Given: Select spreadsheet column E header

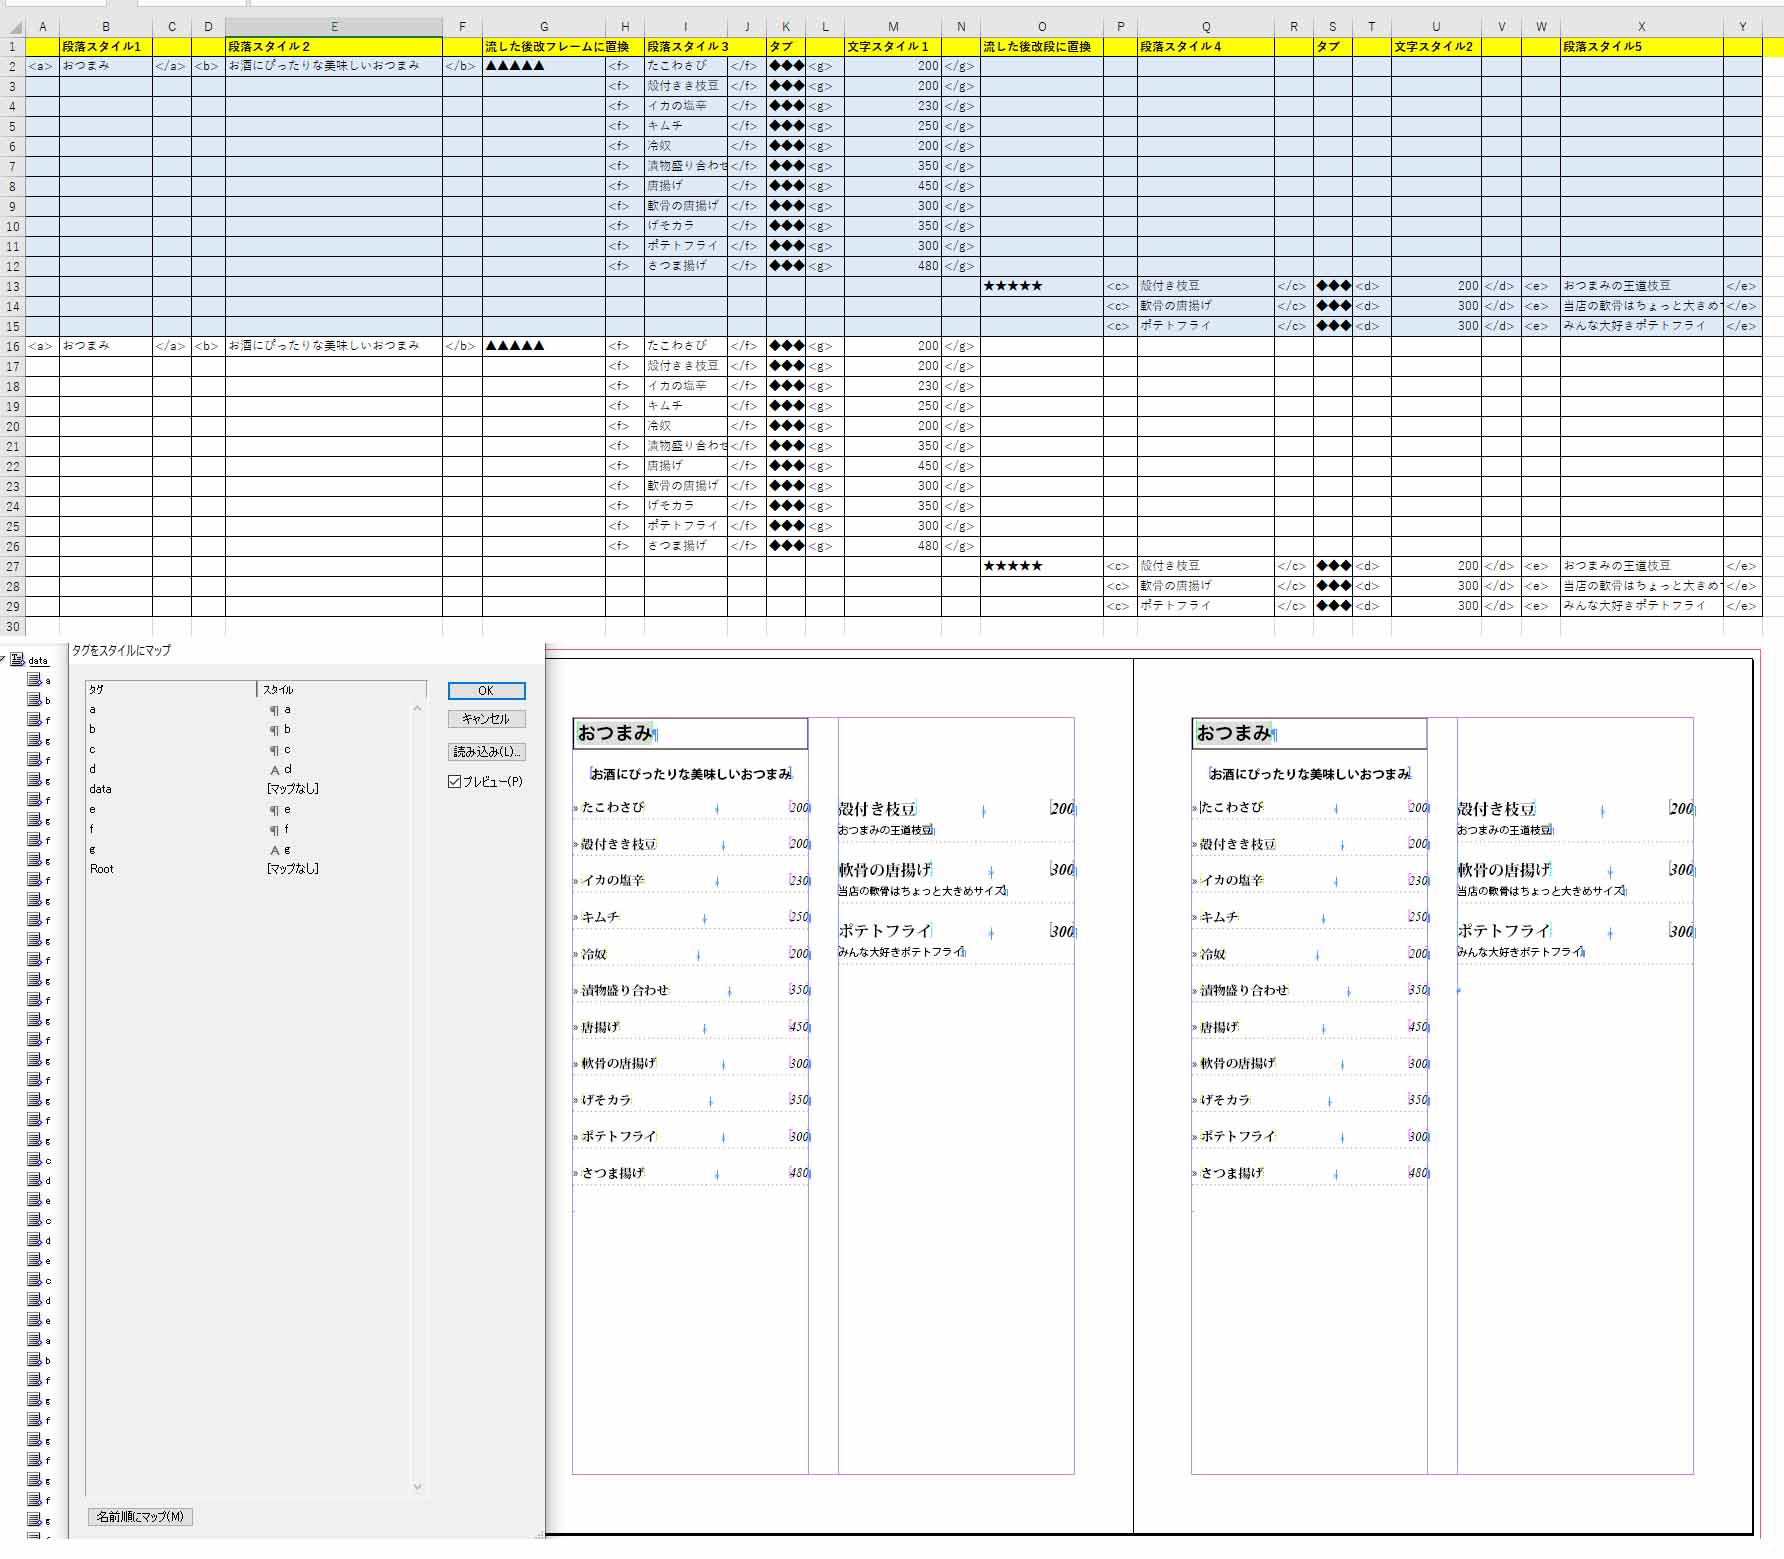Looking at the screenshot, I should (334, 27).
